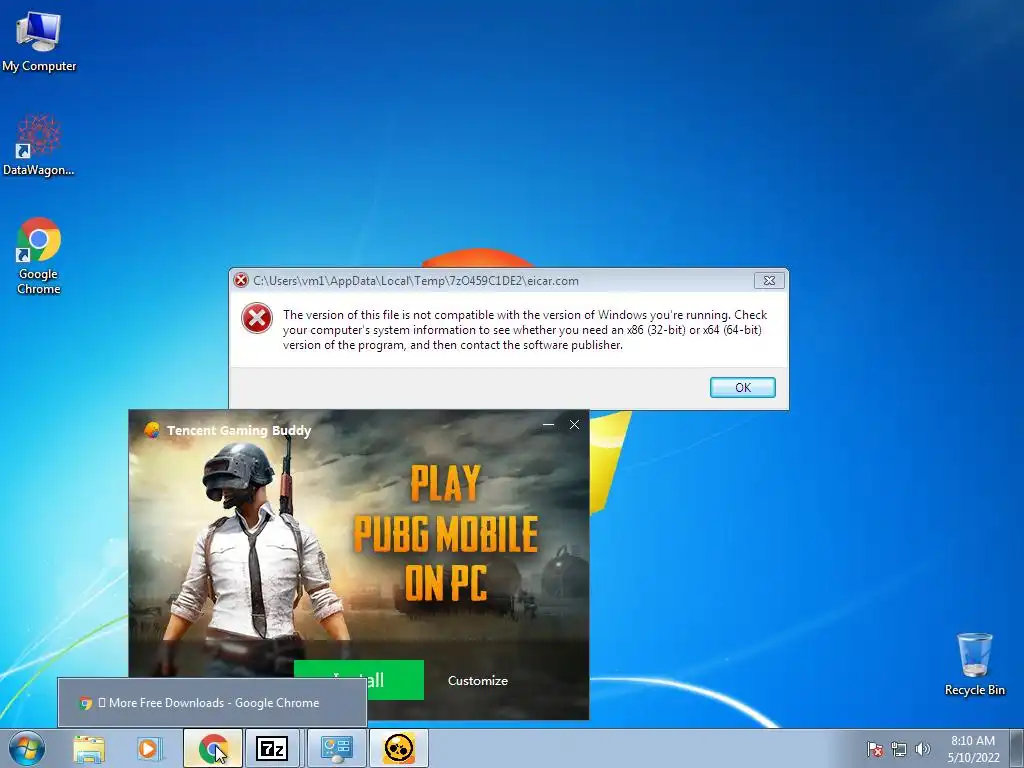Open the Google Chrome desktop shortcut
This screenshot has height=768, width=1024.
click(39, 255)
